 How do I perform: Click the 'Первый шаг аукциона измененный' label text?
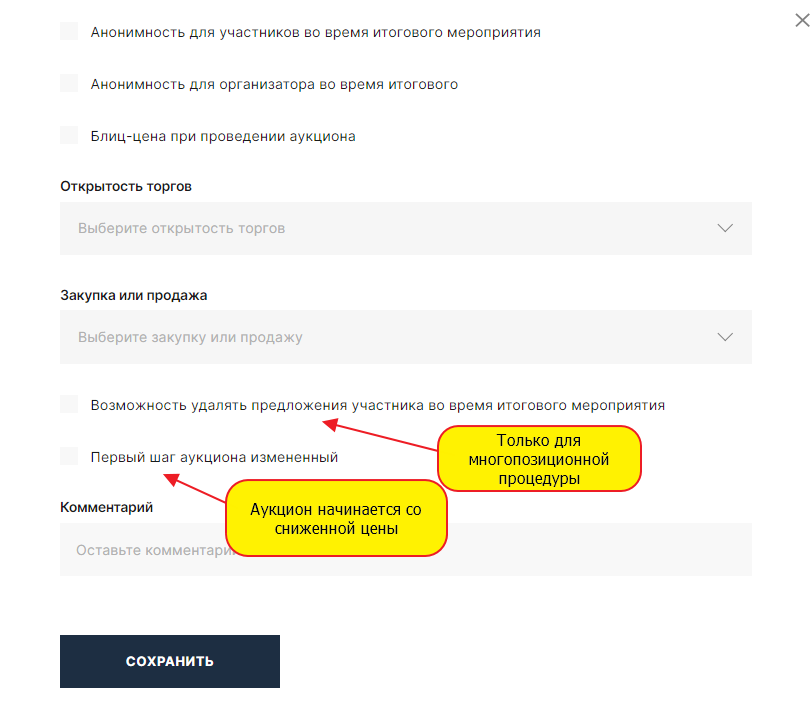tap(214, 457)
